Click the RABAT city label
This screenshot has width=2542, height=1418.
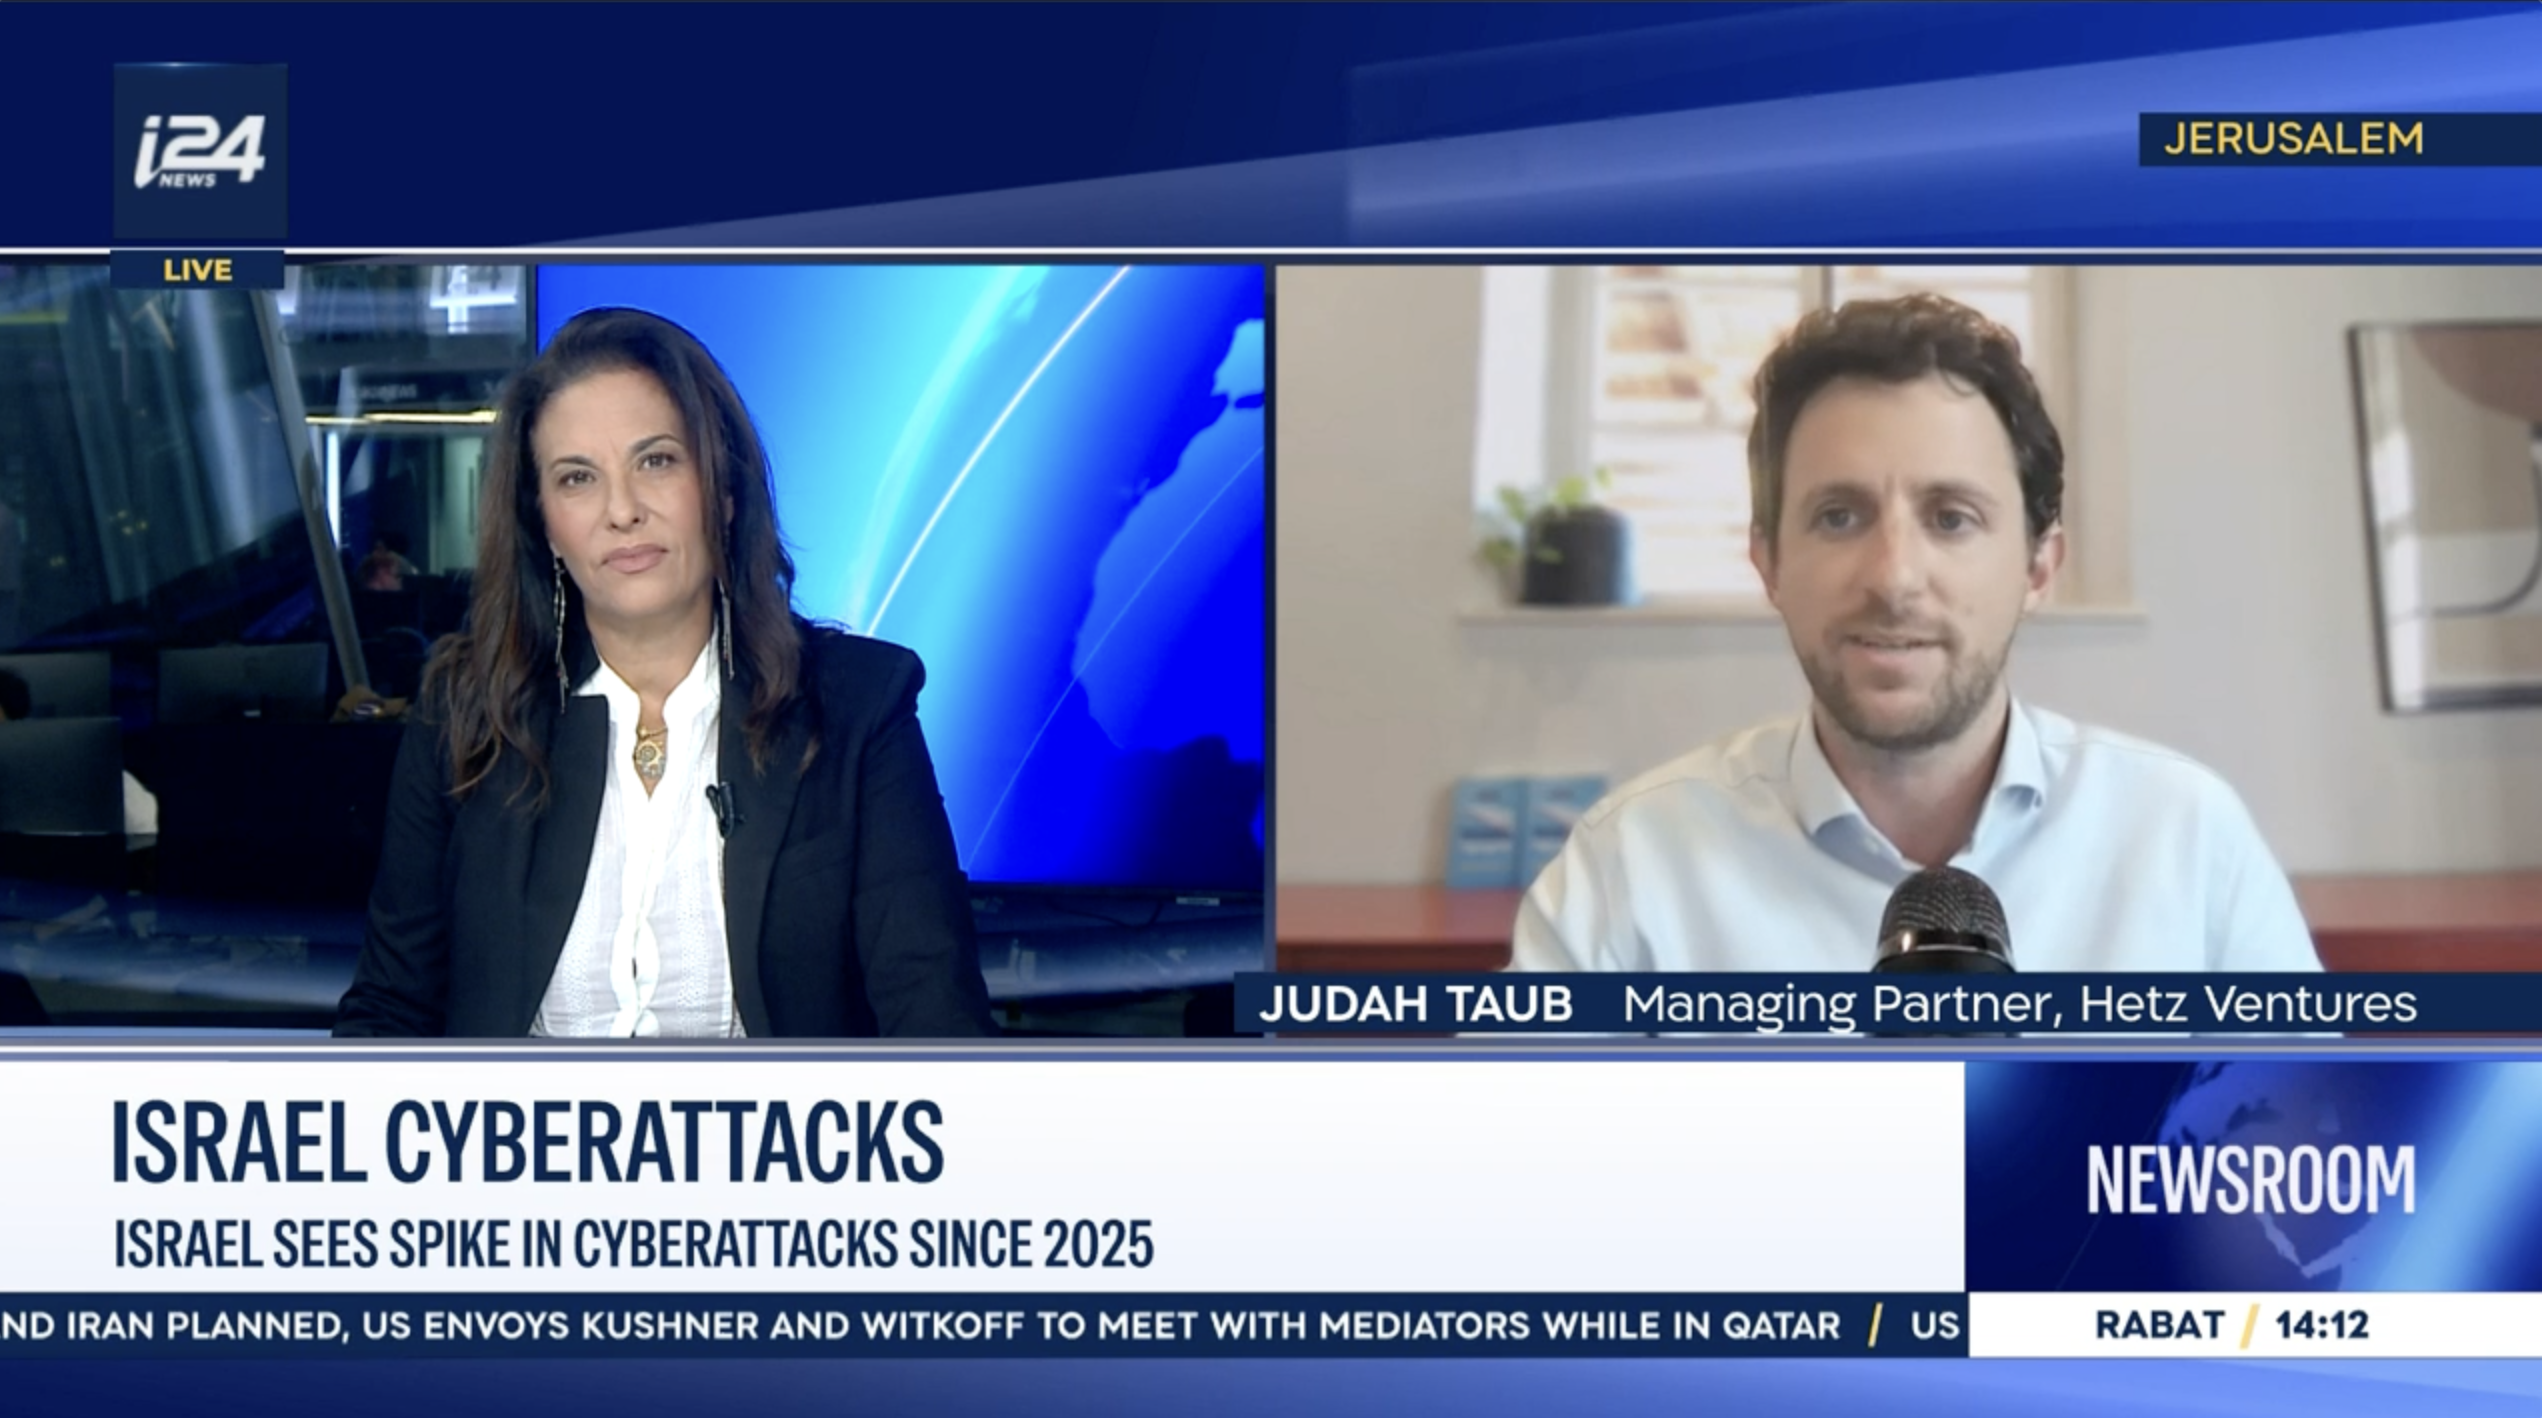2160,1325
